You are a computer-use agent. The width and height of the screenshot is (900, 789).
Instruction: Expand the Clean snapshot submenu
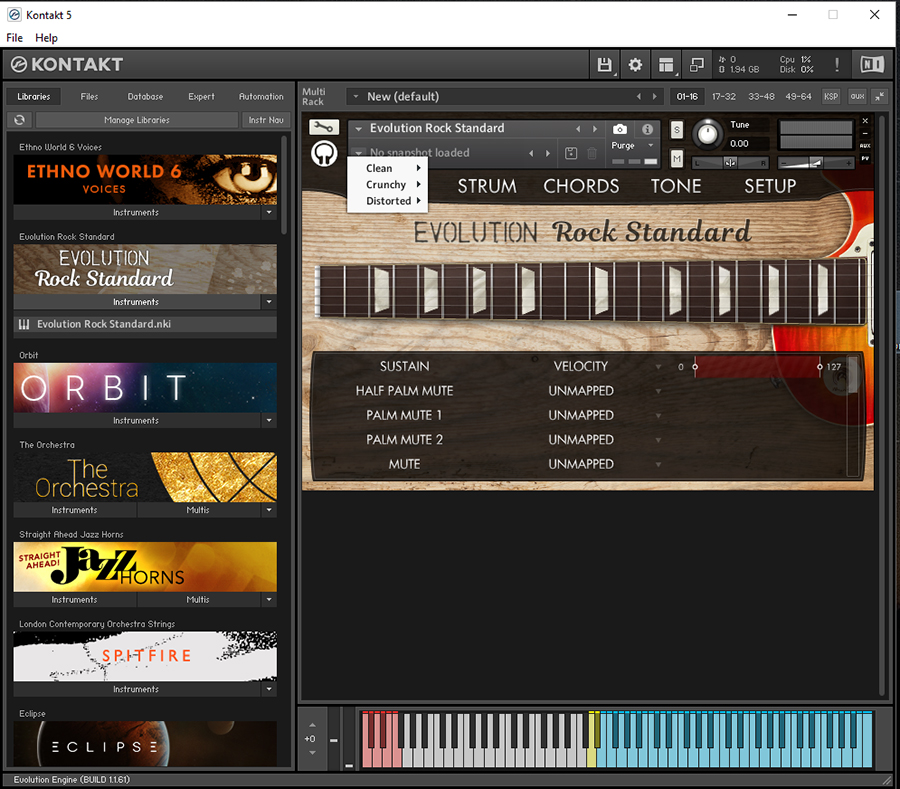point(386,168)
